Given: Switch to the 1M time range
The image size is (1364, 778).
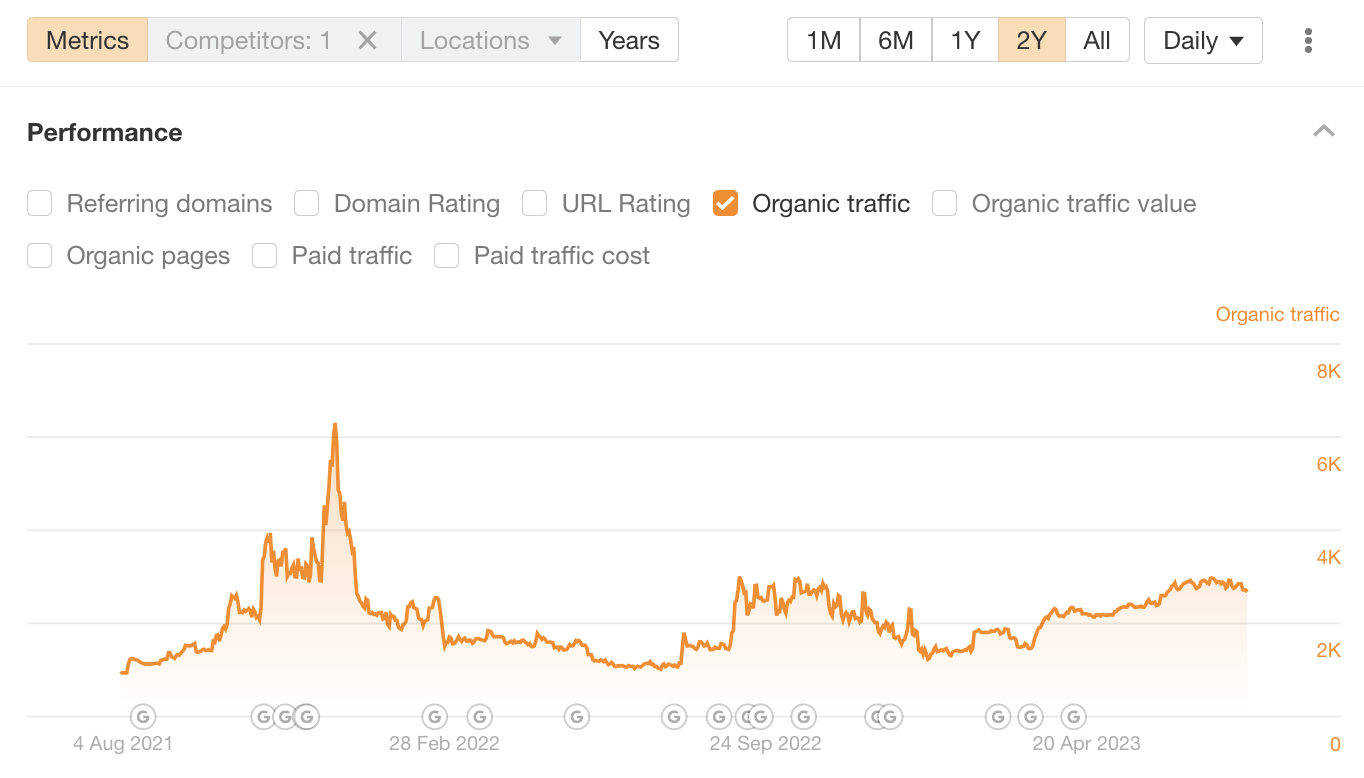Looking at the screenshot, I should [823, 40].
